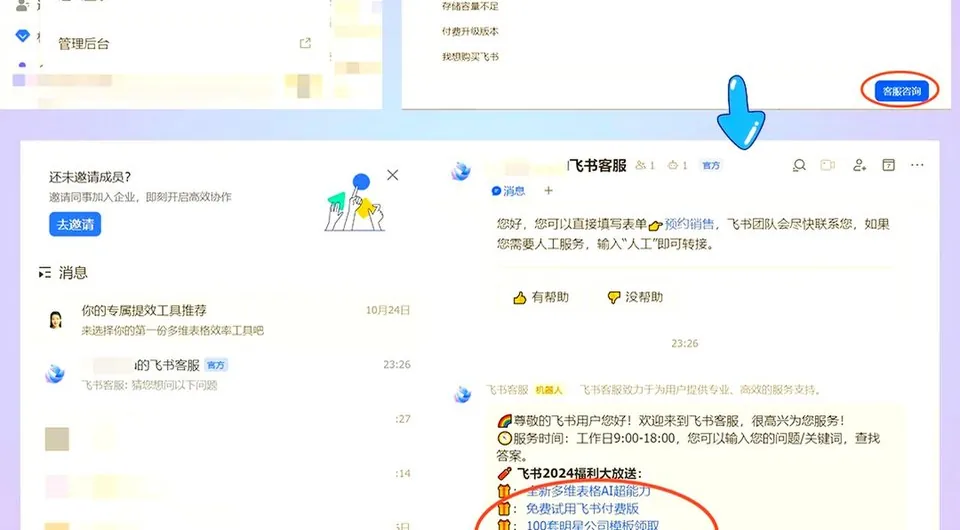
Task: Open the 飞书客服 chat in message list
Action: click(227, 374)
